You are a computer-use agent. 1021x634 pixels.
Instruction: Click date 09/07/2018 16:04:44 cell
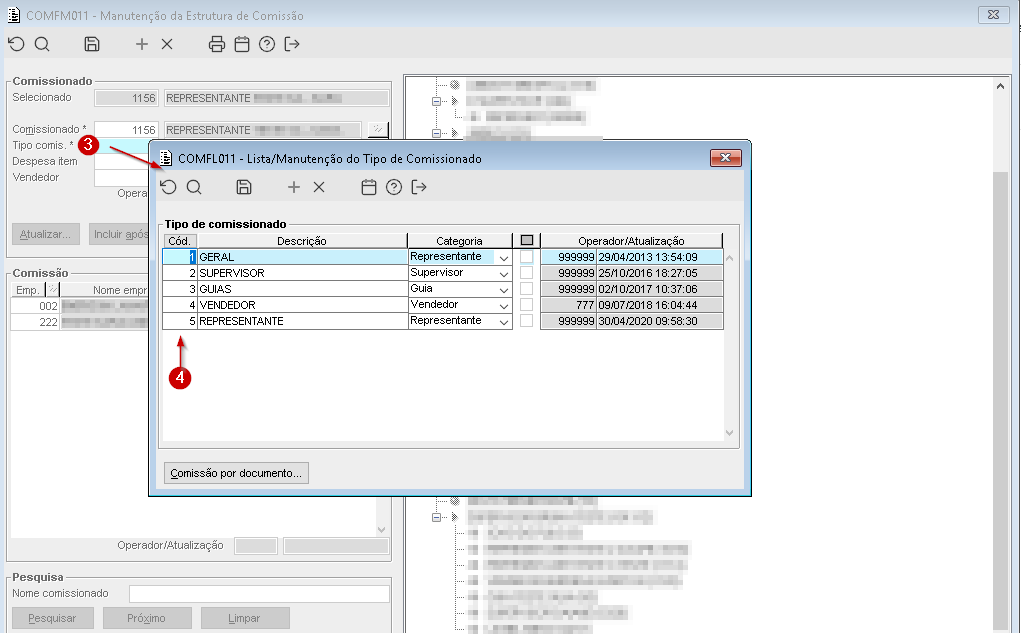tap(659, 305)
